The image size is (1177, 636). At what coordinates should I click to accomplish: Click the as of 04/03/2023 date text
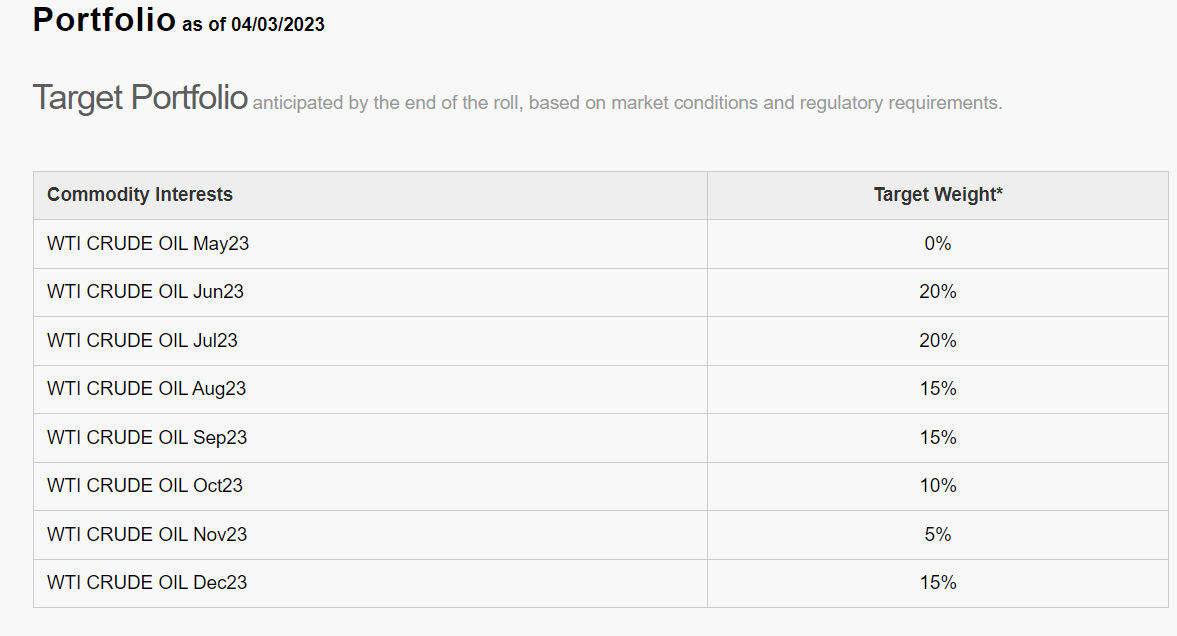click(x=253, y=25)
